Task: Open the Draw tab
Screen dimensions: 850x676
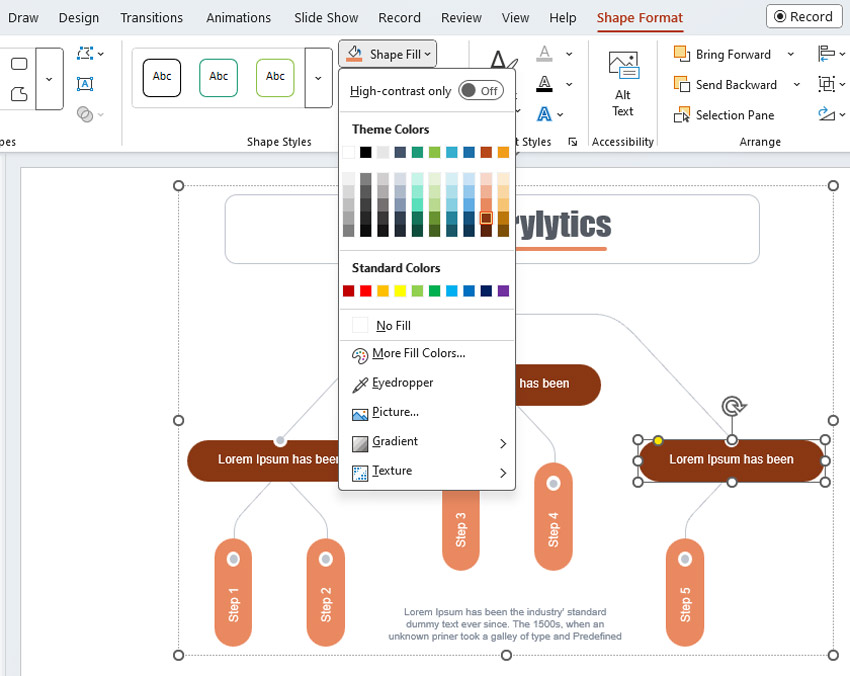Action: pos(23,17)
